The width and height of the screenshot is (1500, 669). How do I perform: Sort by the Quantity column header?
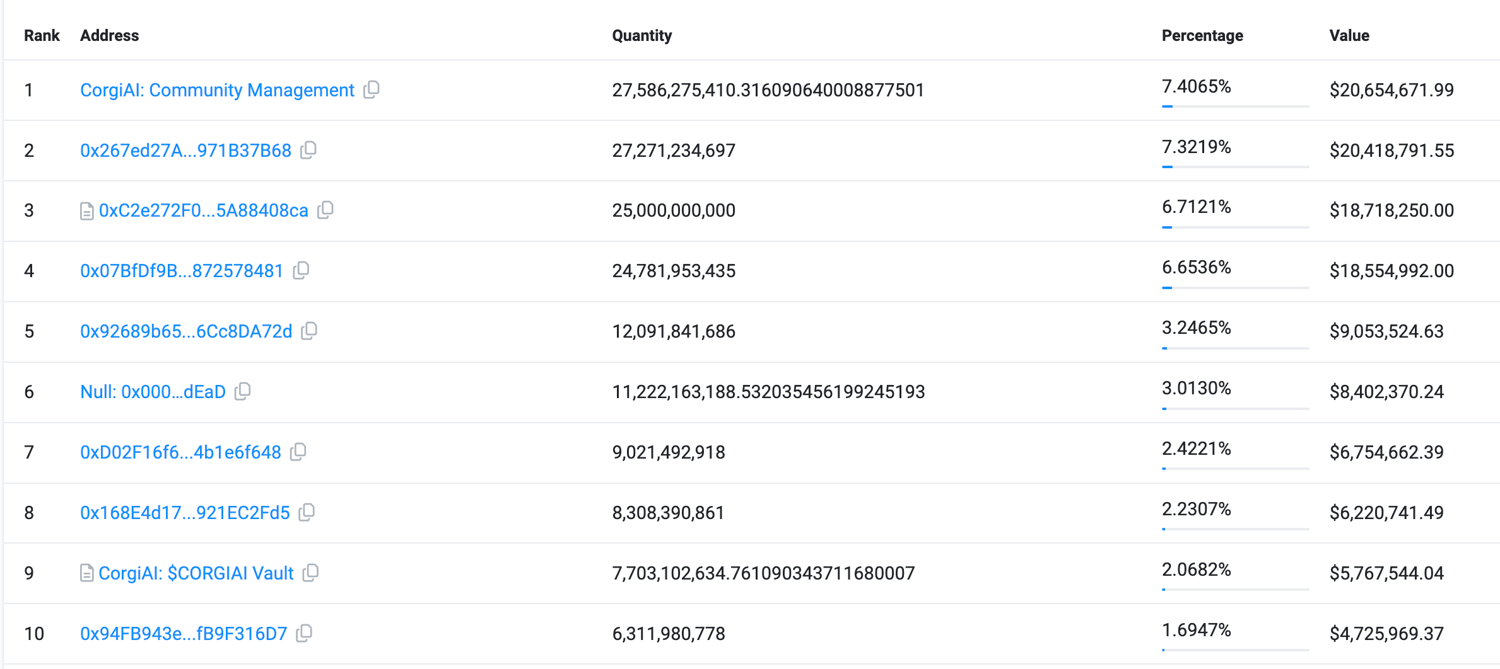click(x=641, y=35)
